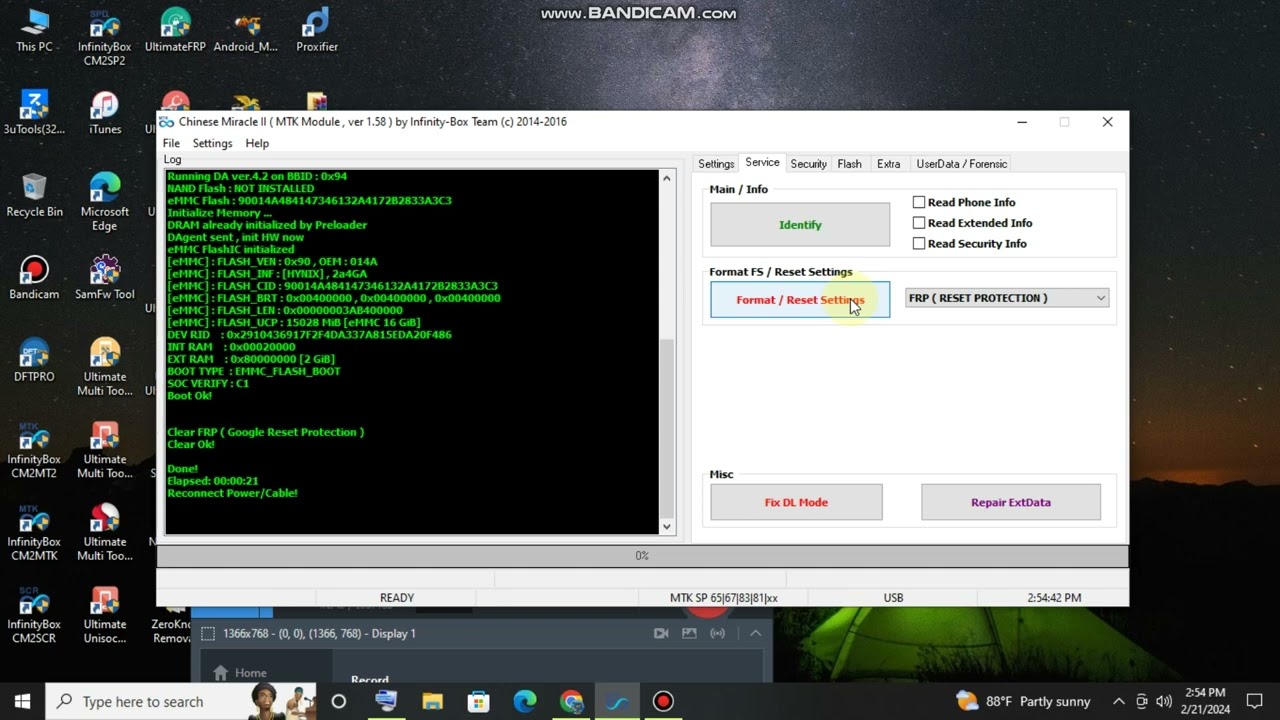The height and width of the screenshot is (720, 1280).
Task: Switch to the Extra tab
Action: [x=888, y=164]
